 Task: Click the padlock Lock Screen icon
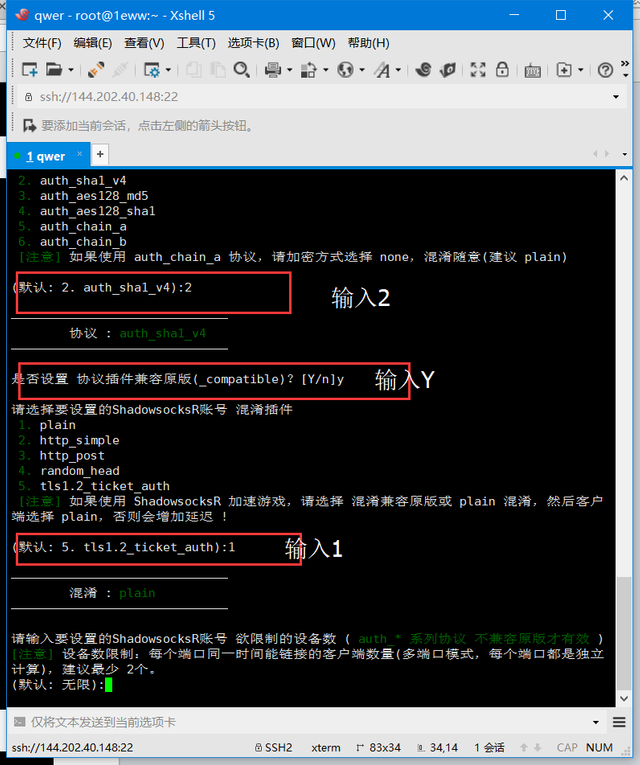point(502,70)
